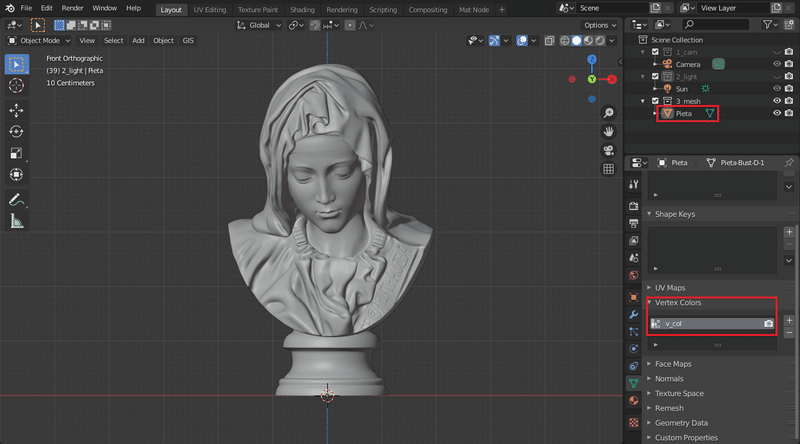Open the GIS menu in viewport header

coord(188,40)
